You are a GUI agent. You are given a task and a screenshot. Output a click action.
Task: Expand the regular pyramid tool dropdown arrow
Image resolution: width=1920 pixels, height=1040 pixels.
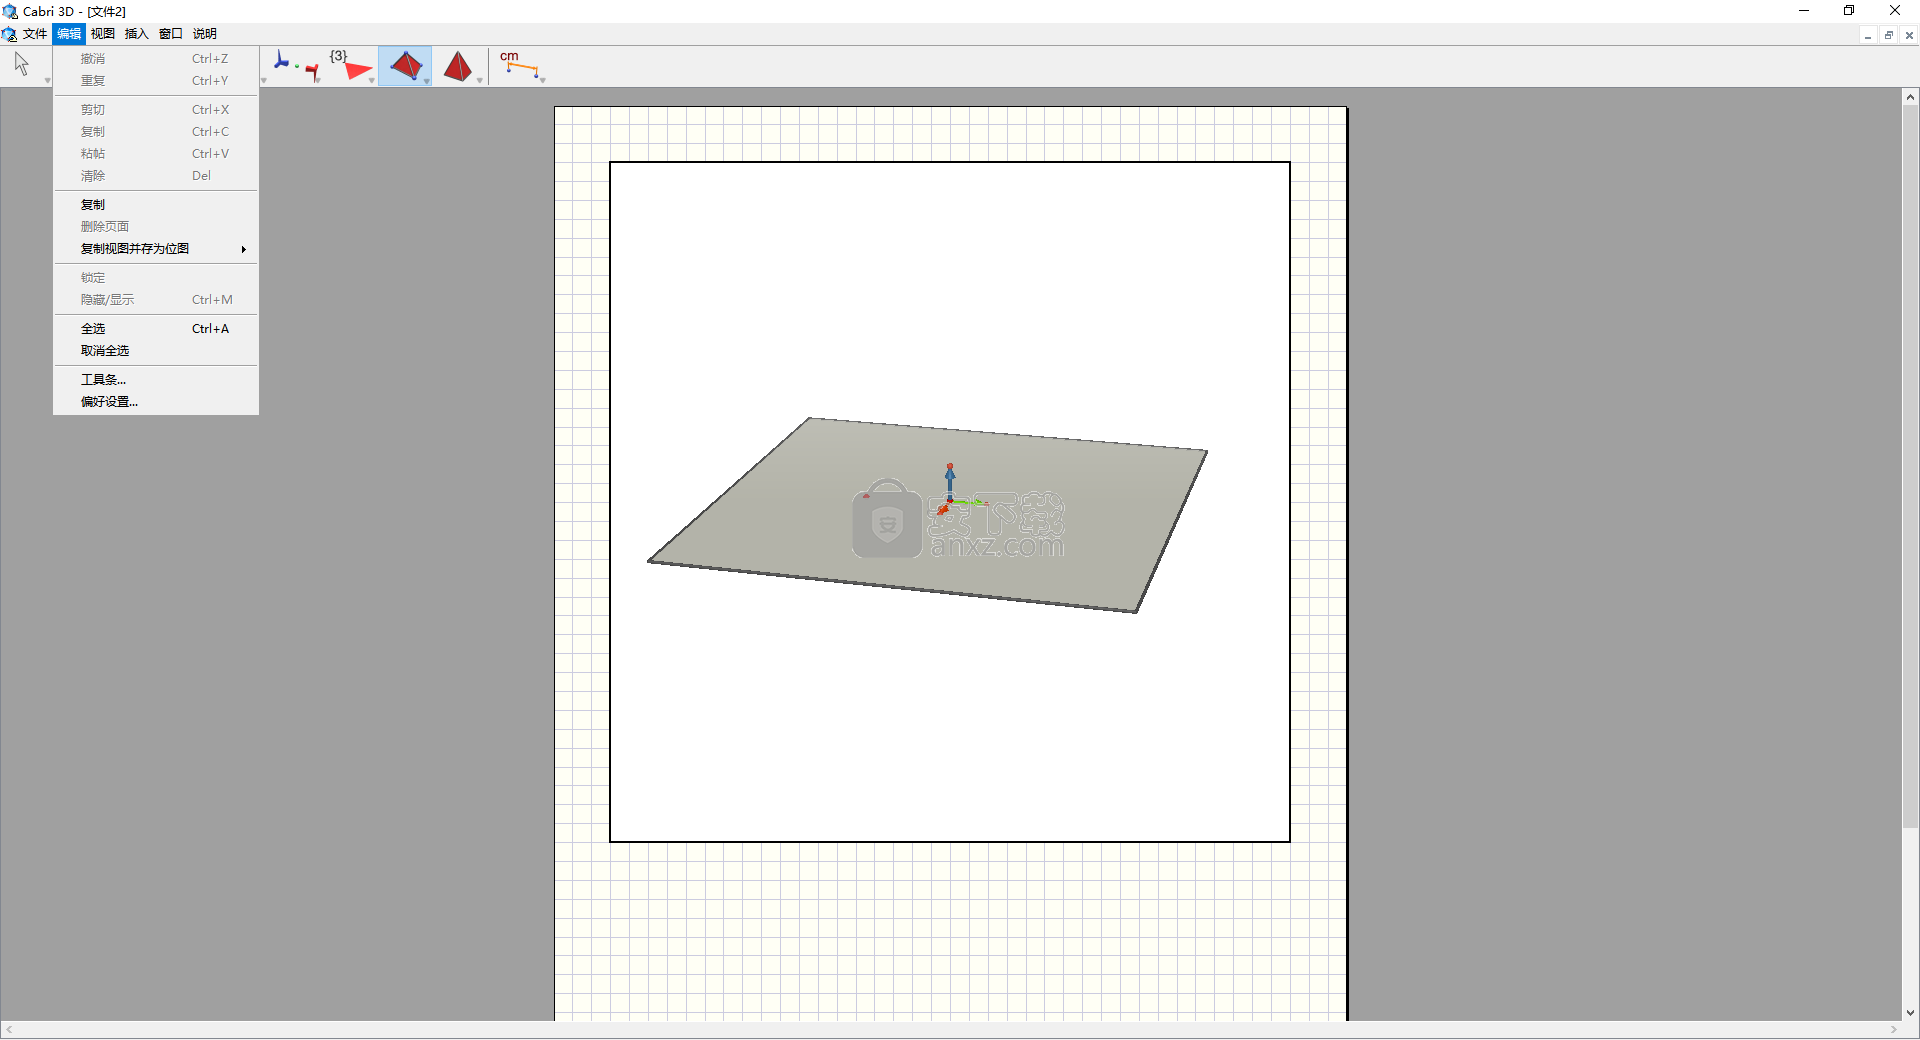coord(479,80)
